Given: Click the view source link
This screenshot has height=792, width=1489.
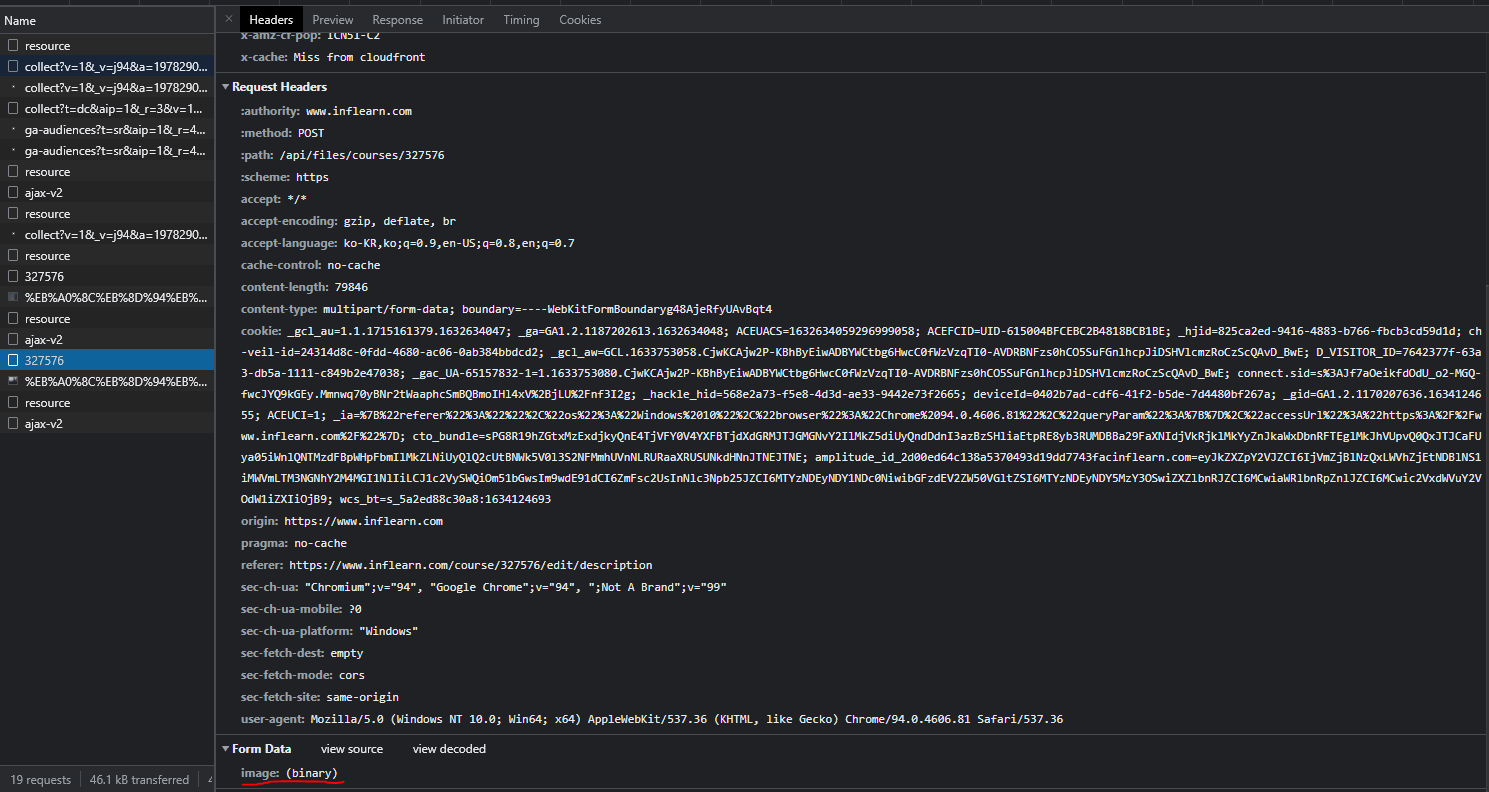Looking at the screenshot, I should tap(351, 749).
